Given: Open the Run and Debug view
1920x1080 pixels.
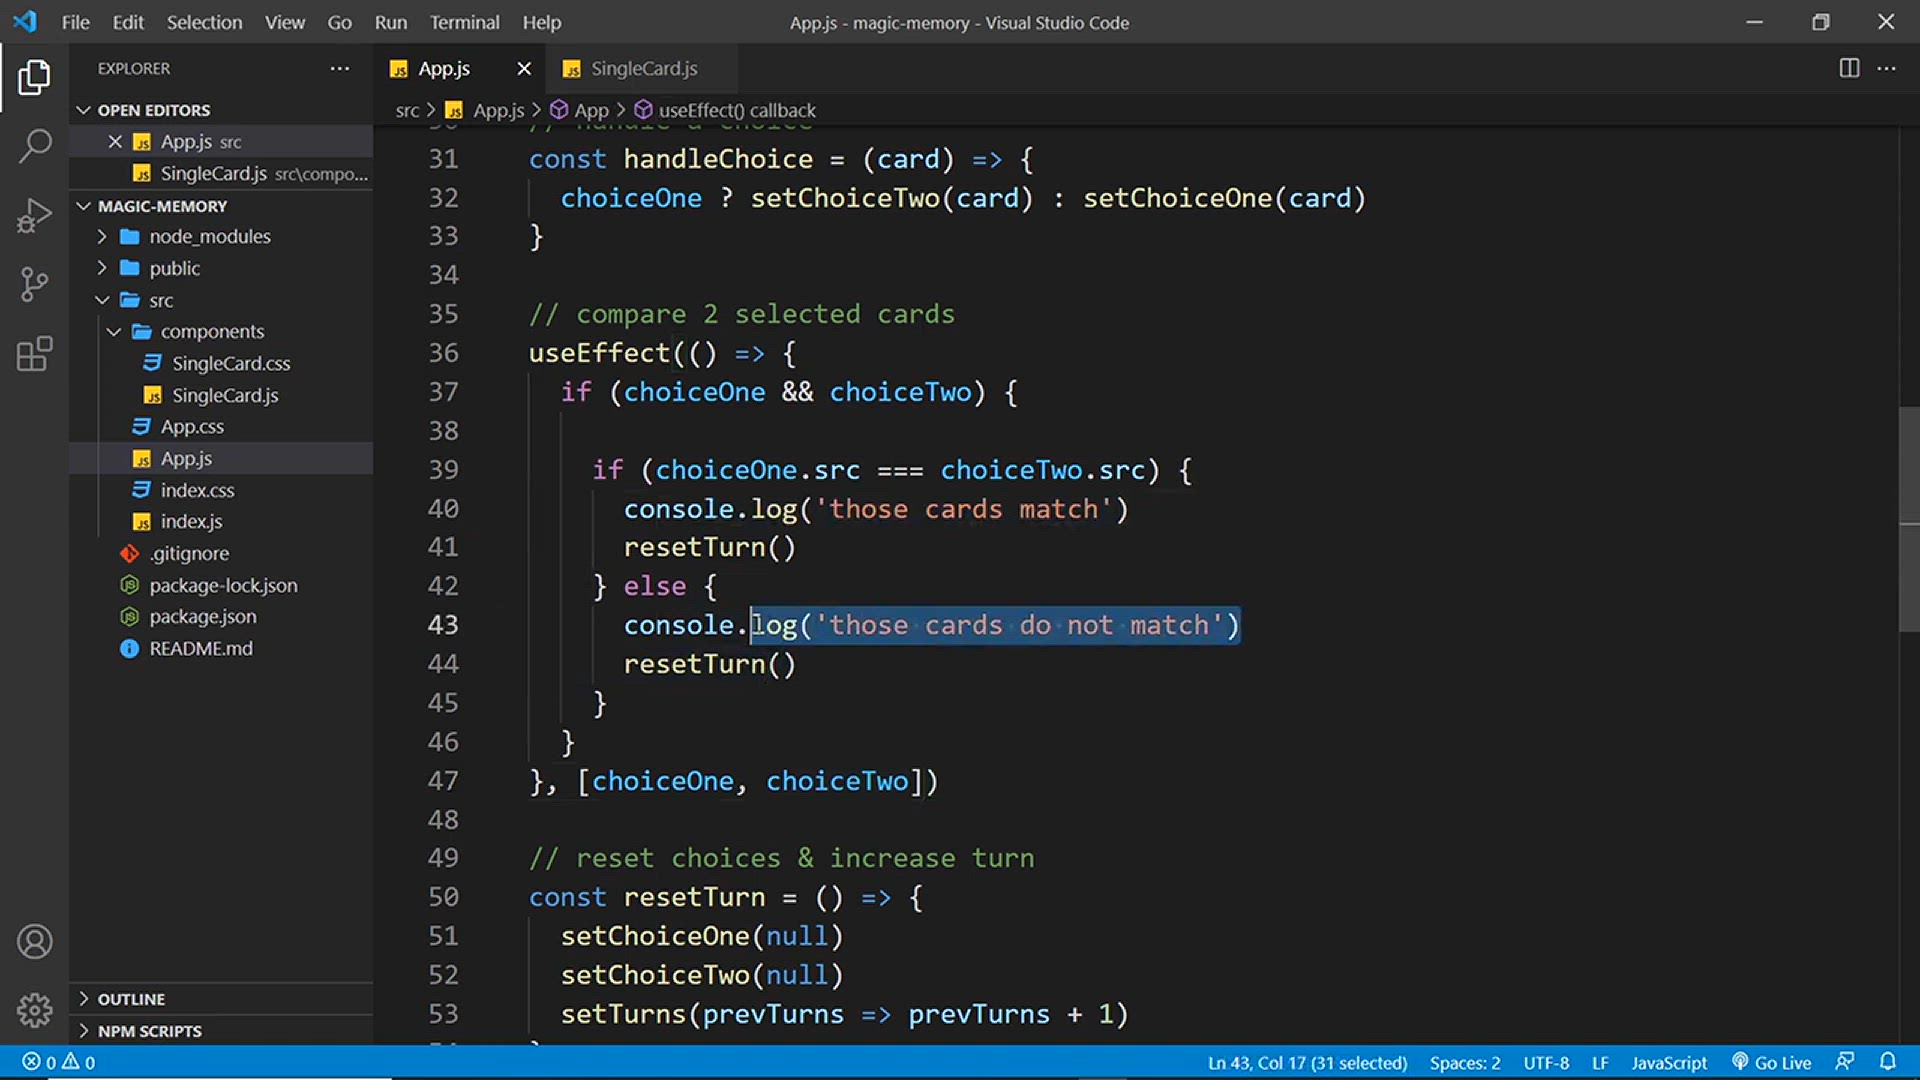Looking at the screenshot, I should click(34, 215).
